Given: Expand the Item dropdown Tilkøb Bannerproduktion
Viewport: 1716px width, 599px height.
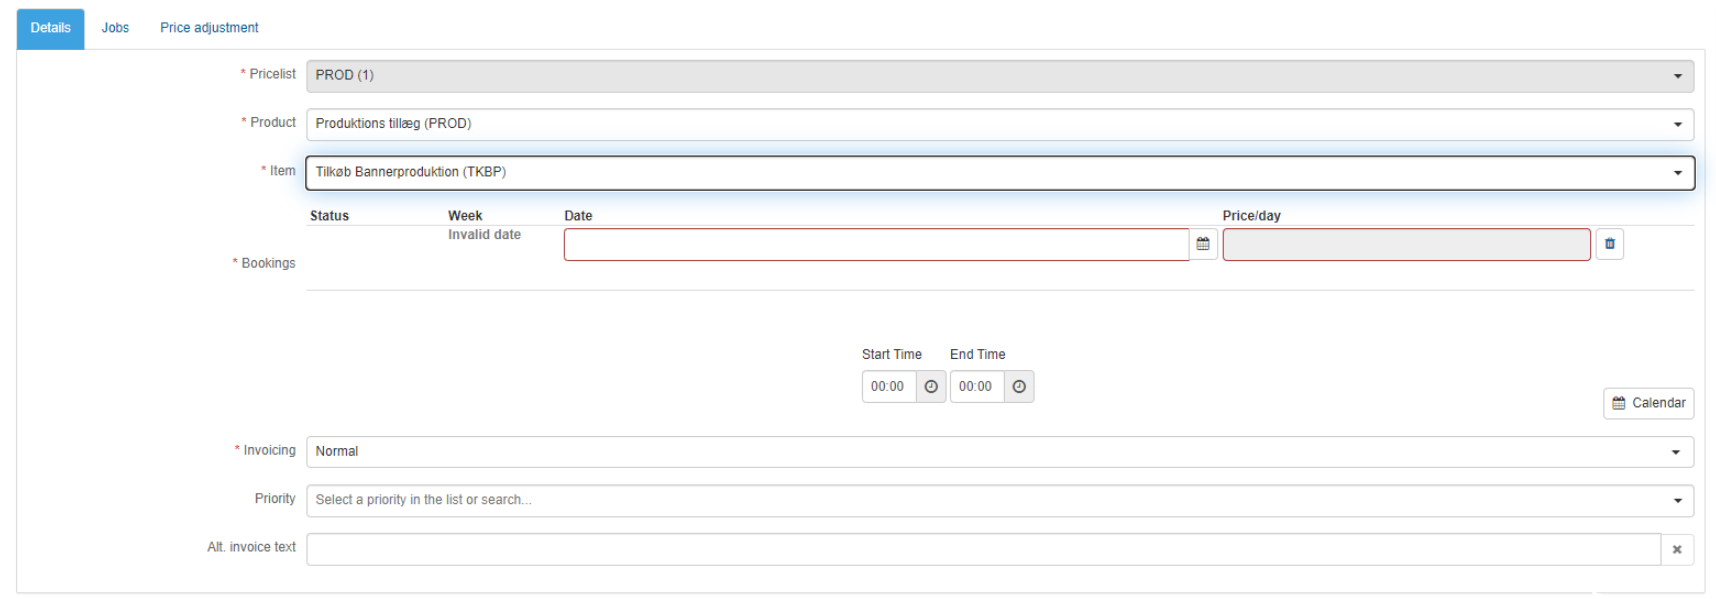Looking at the screenshot, I should click(1000, 173).
